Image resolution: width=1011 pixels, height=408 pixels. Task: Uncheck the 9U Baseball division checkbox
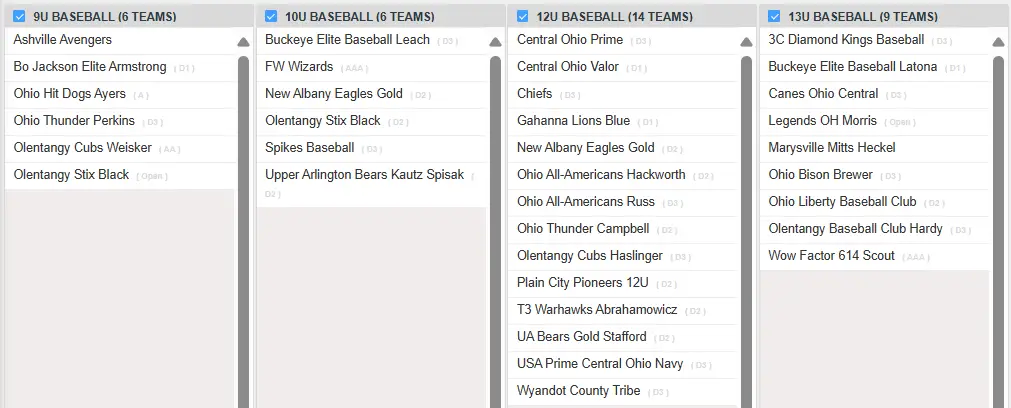click(x=19, y=16)
